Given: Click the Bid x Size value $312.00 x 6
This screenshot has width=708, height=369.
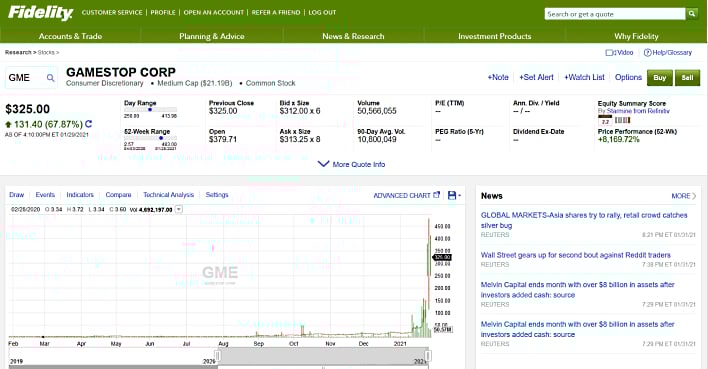Looking at the screenshot, I should tap(300, 111).
